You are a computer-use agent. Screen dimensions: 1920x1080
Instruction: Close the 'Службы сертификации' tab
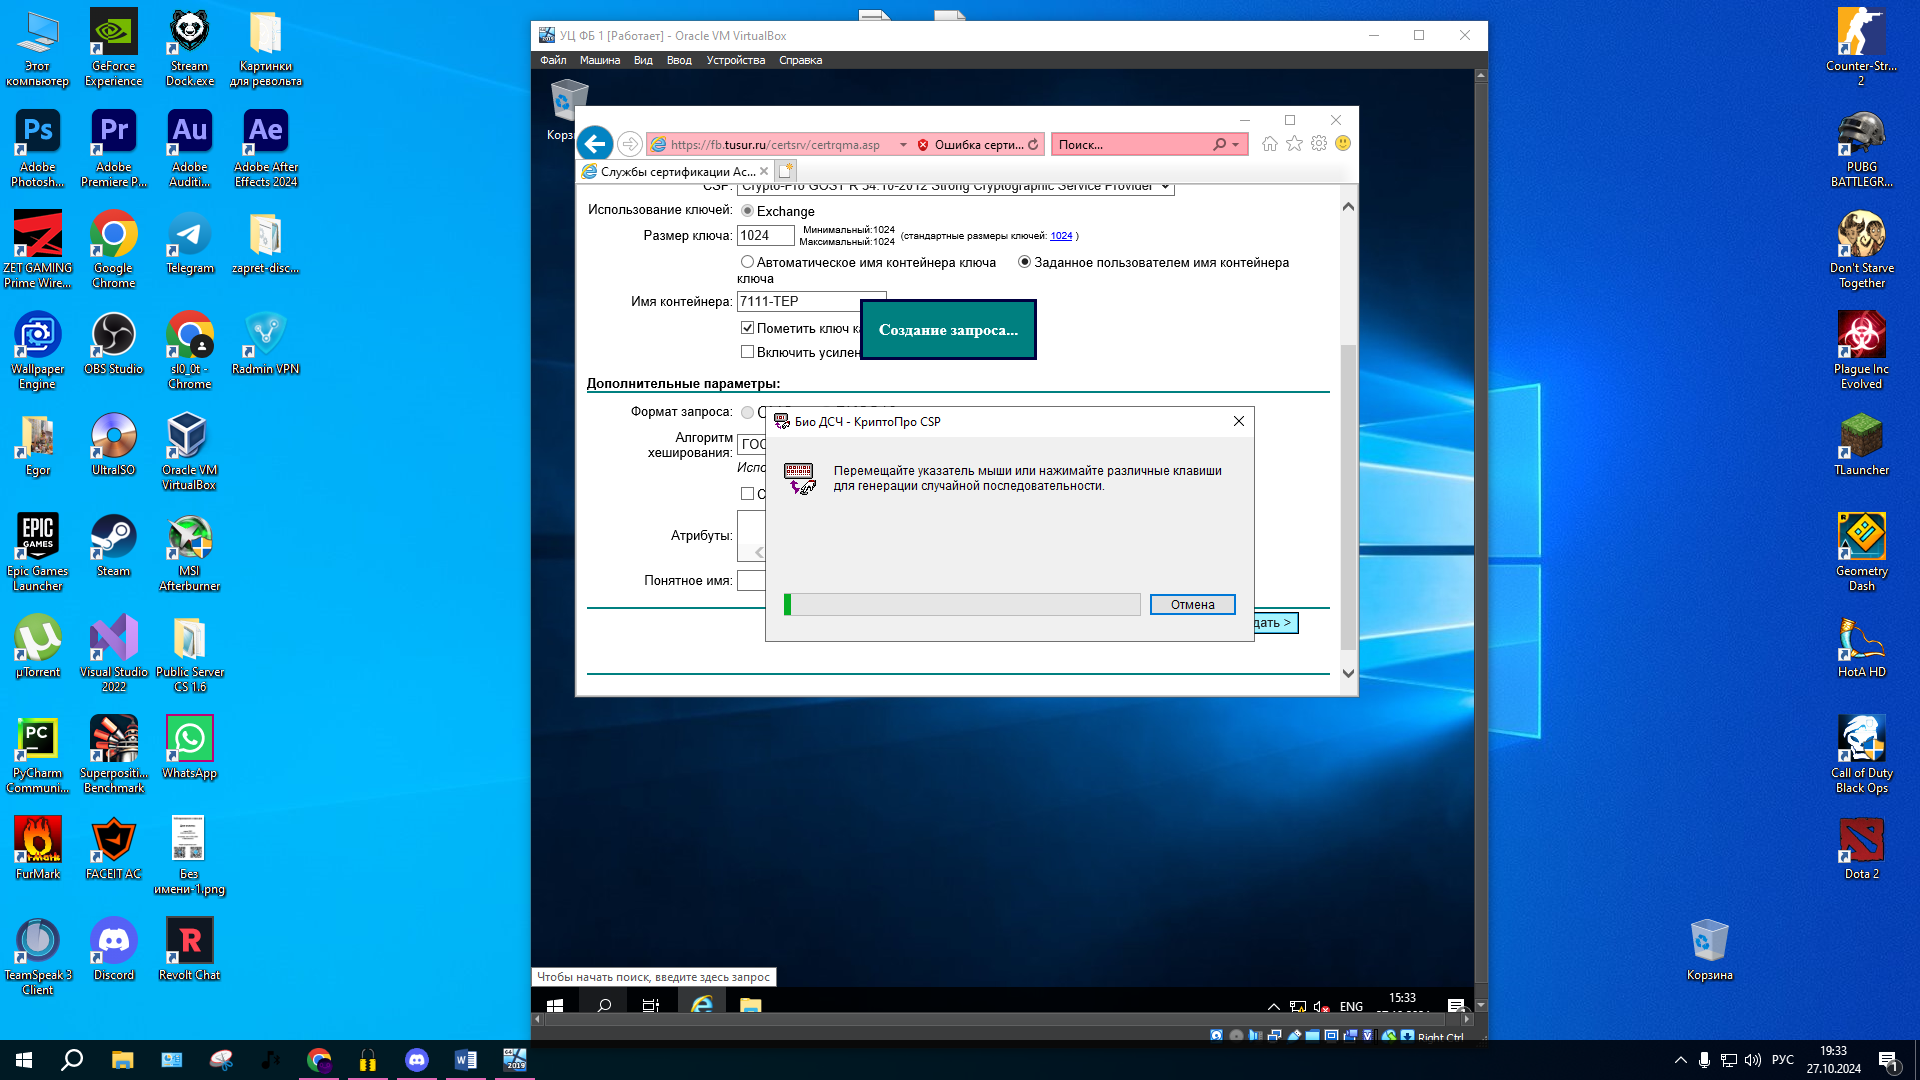point(764,171)
